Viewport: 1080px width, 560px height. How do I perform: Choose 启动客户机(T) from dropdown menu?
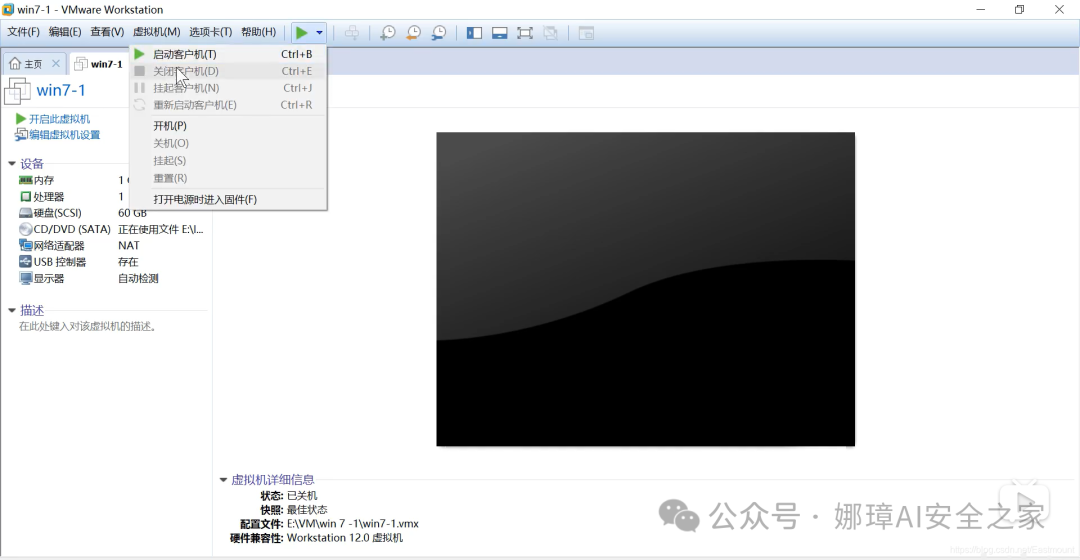click(228, 54)
